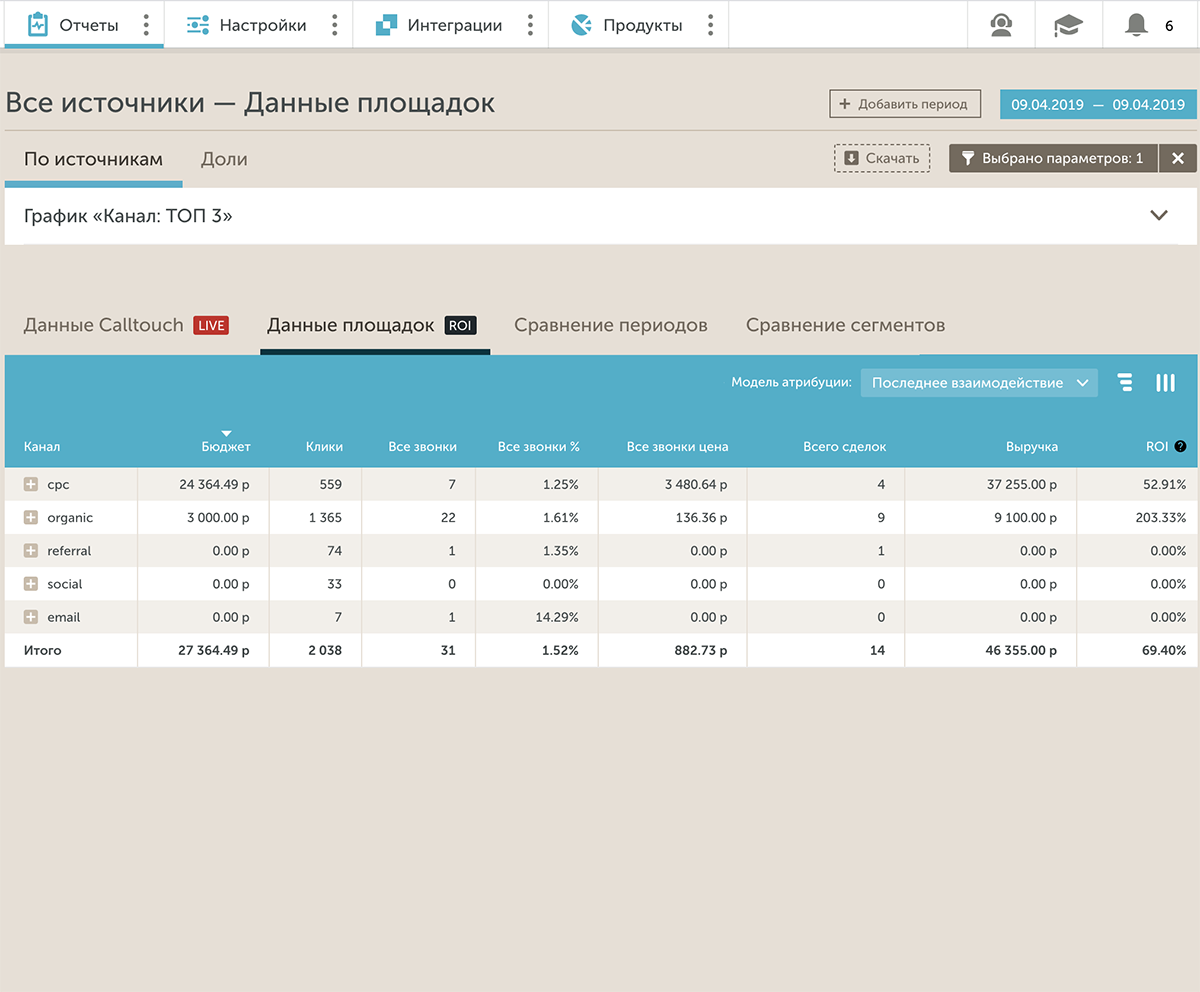The image size is (1200, 992).
Task: Click the social channel name
Action: click(65, 584)
